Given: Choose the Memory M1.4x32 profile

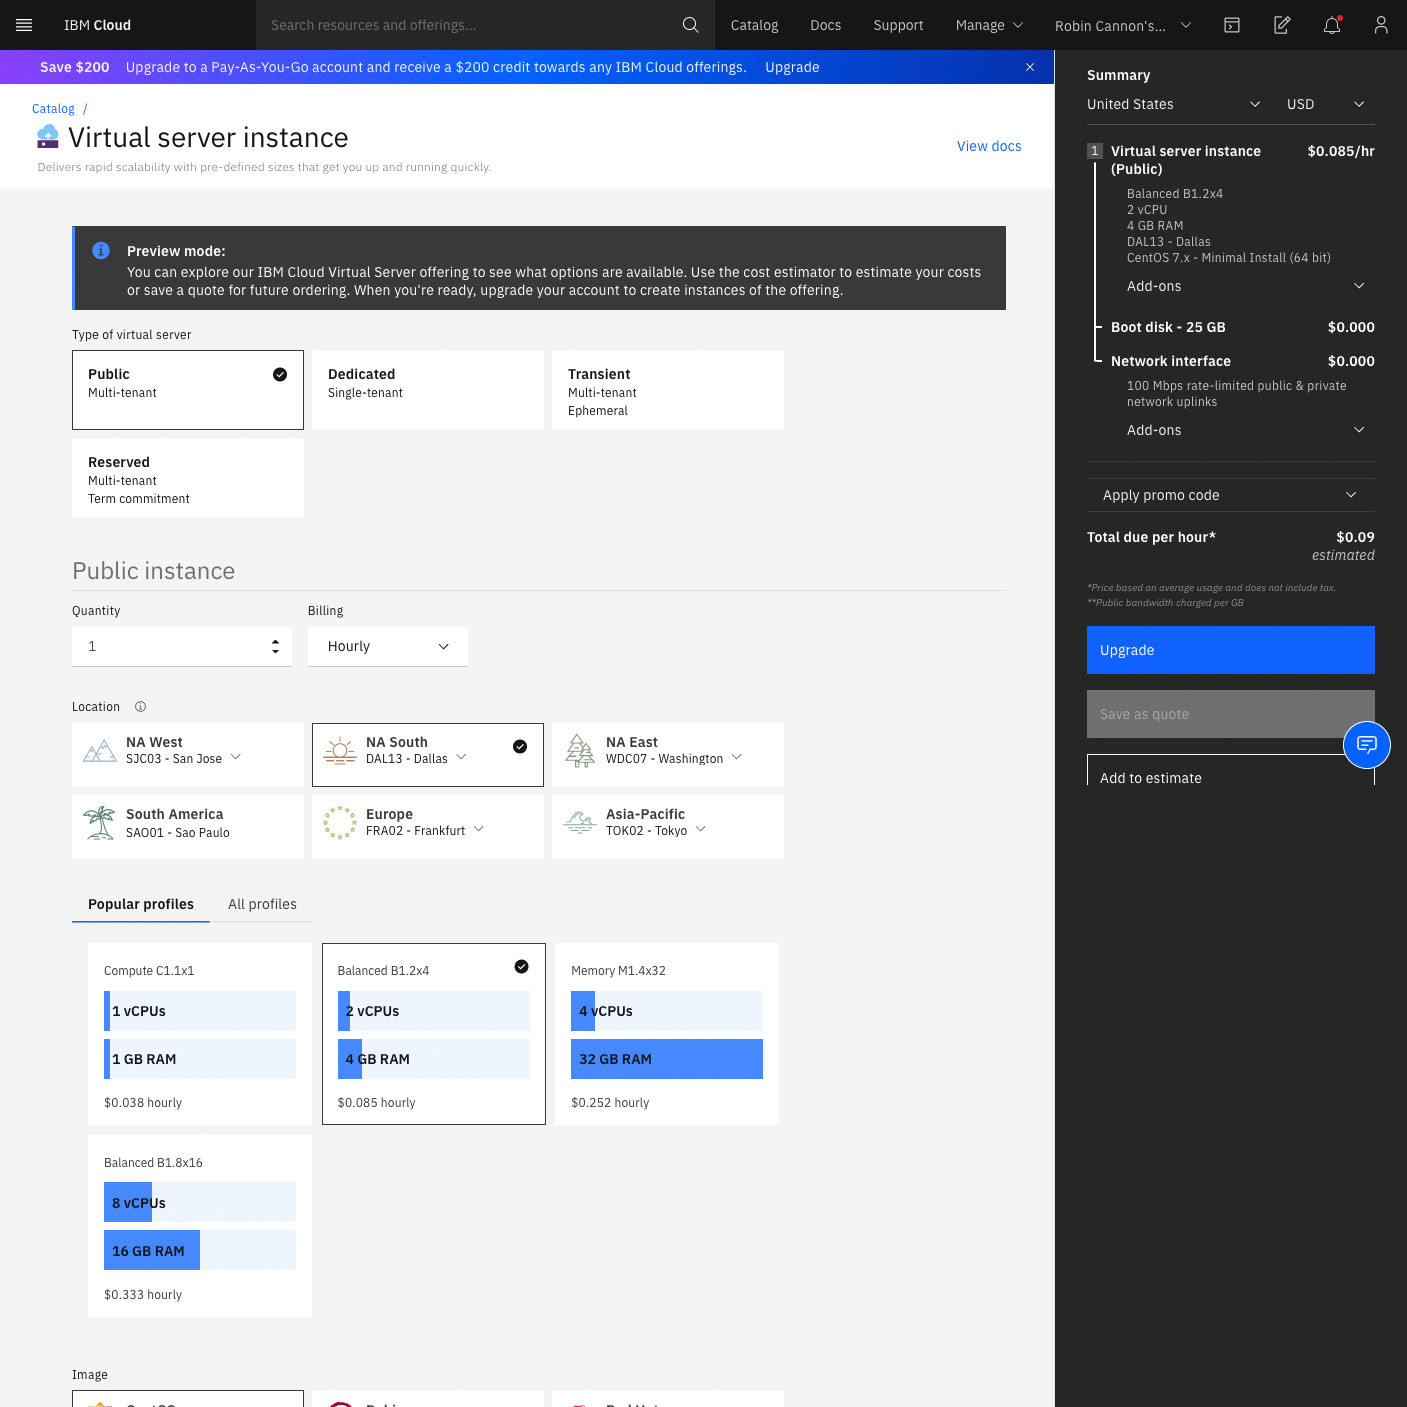Looking at the screenshot, I should pyautogui.click(x=667, y=1034).
